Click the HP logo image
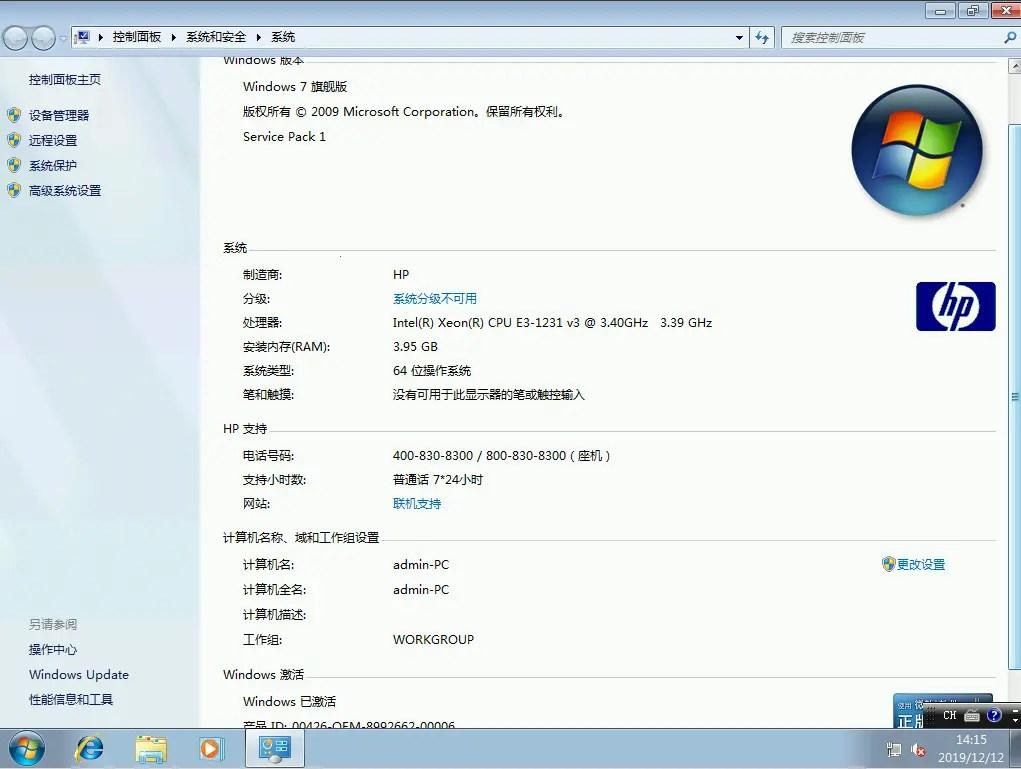Screen dimensions: 1021x769 [x=955, y=306]
